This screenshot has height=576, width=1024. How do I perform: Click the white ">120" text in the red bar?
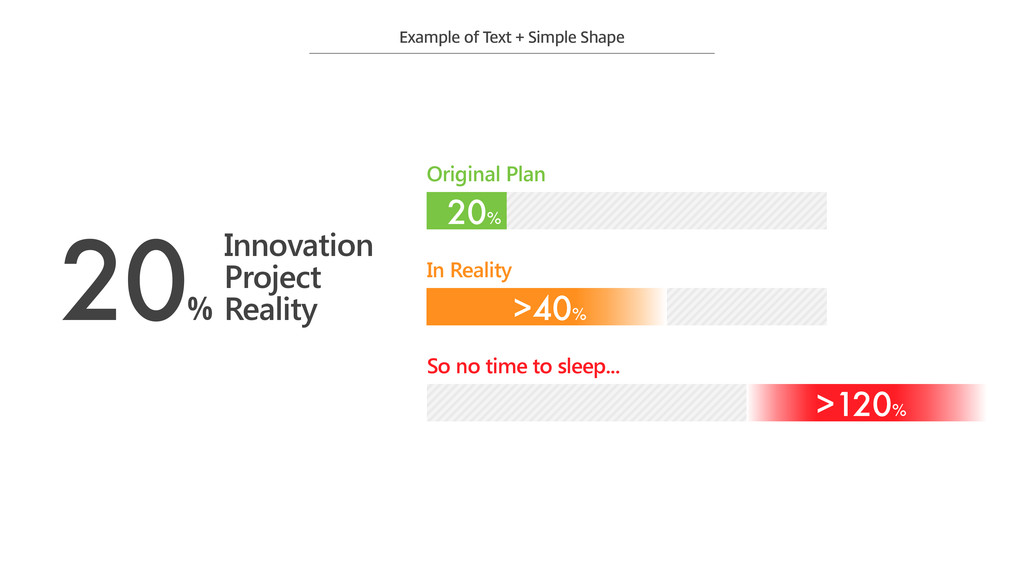tap(853, 404)
